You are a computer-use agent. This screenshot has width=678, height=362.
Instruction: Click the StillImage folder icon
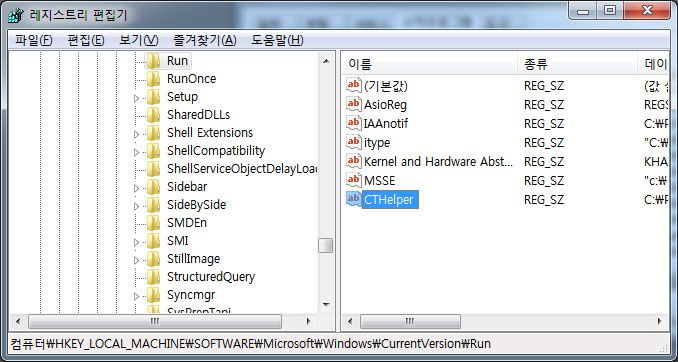pyautogui.click(x=153, y=259)
